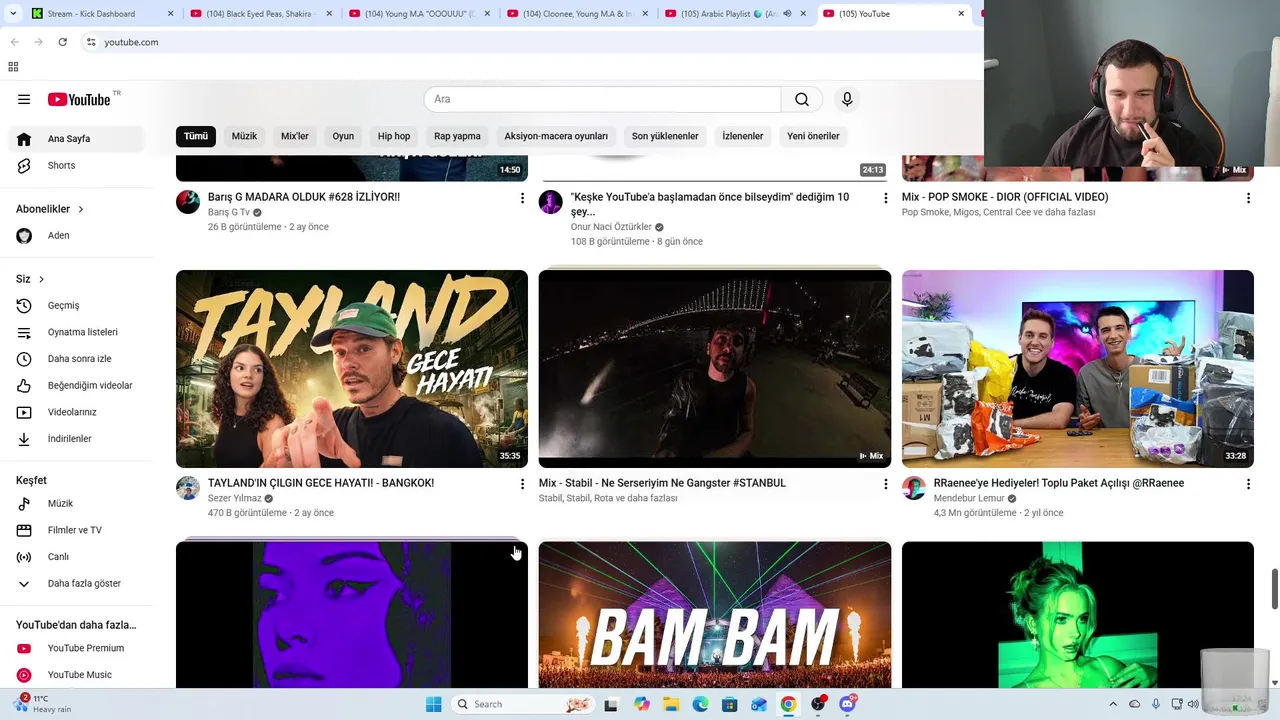Open Ana Sayfa in the sidebar

pos(76,139)
